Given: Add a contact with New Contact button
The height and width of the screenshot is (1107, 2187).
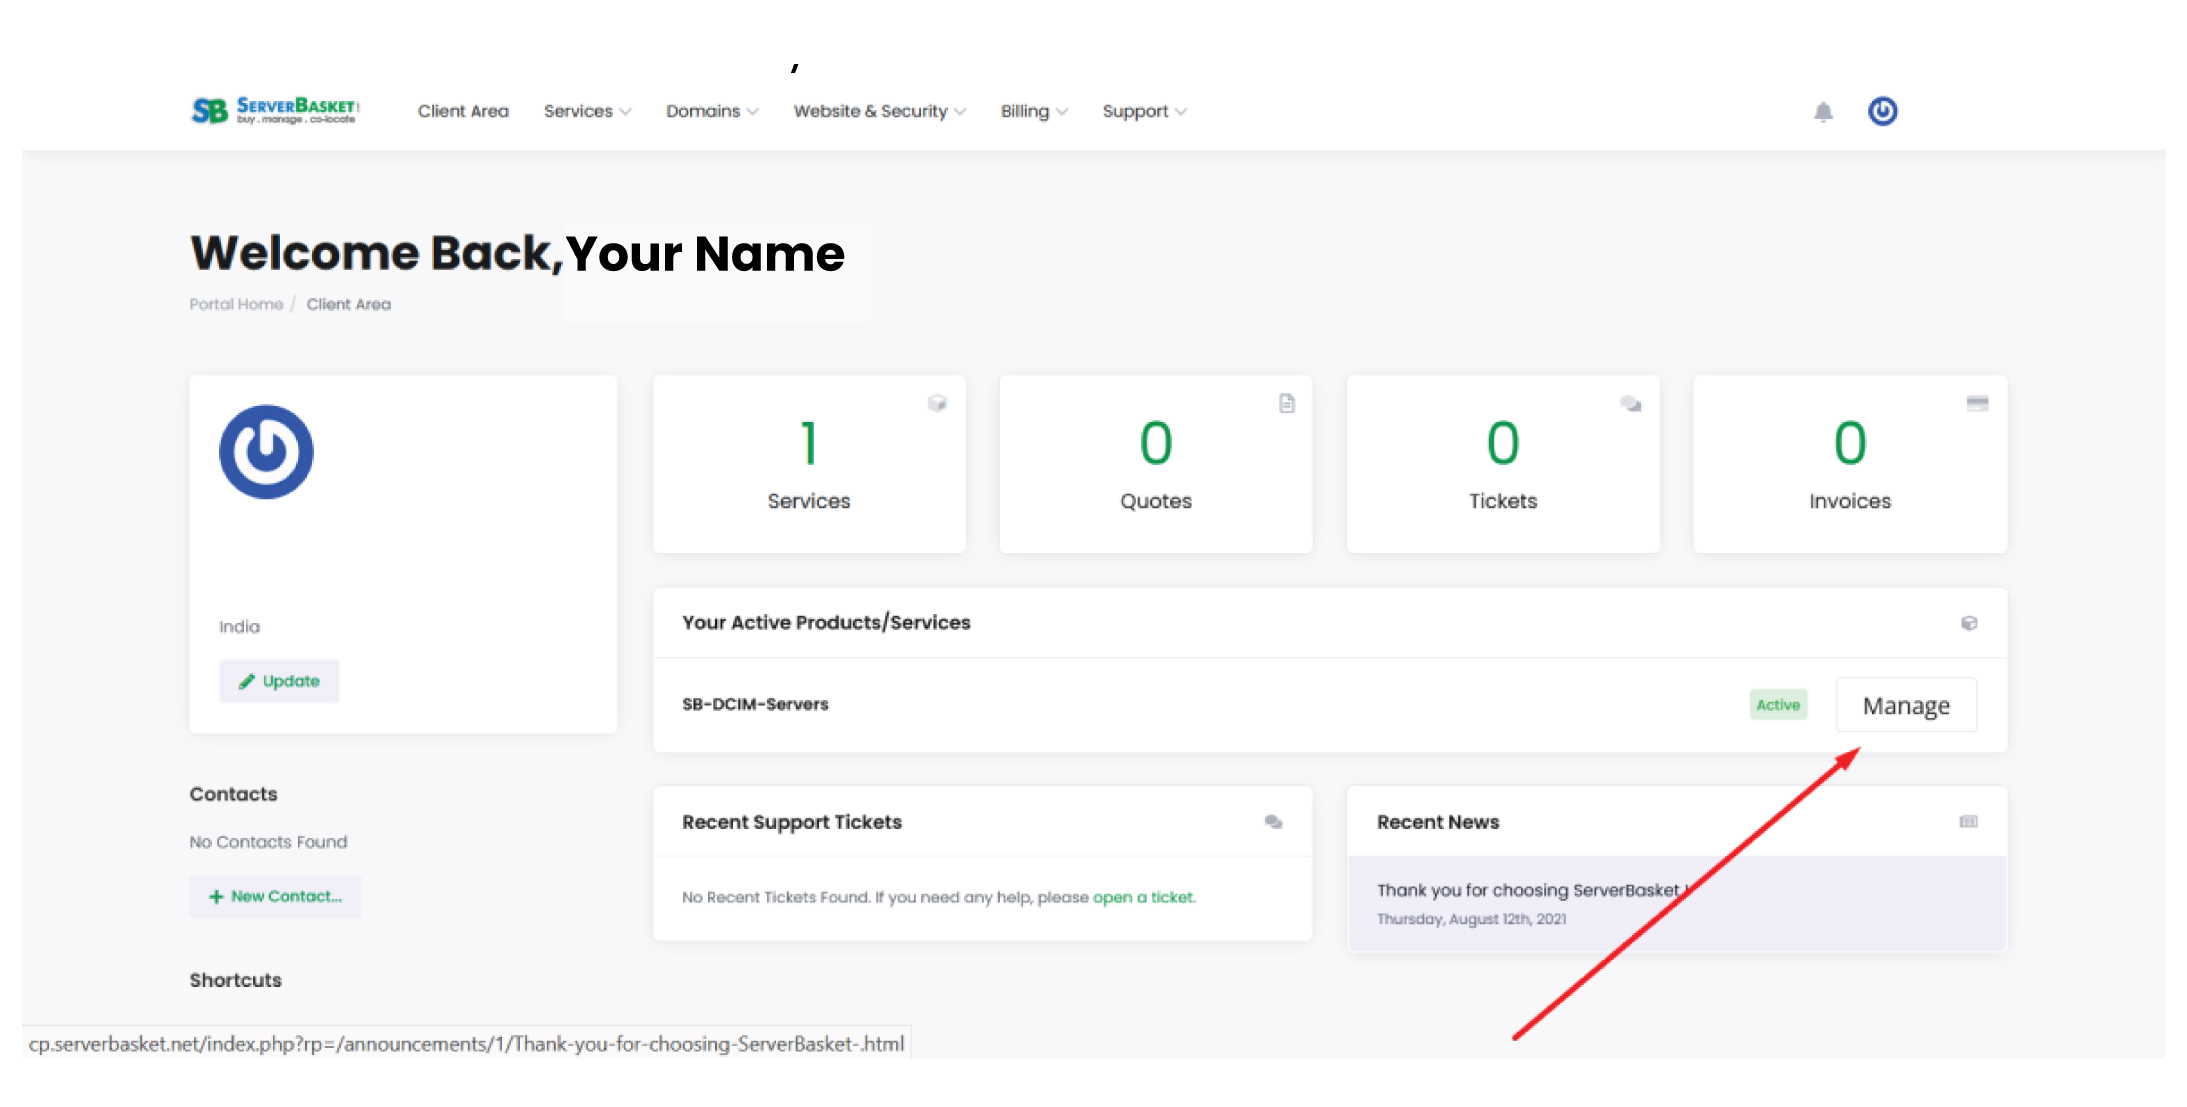Looking at the screenshot, I should pyautogui.click(x=275, y=896).
